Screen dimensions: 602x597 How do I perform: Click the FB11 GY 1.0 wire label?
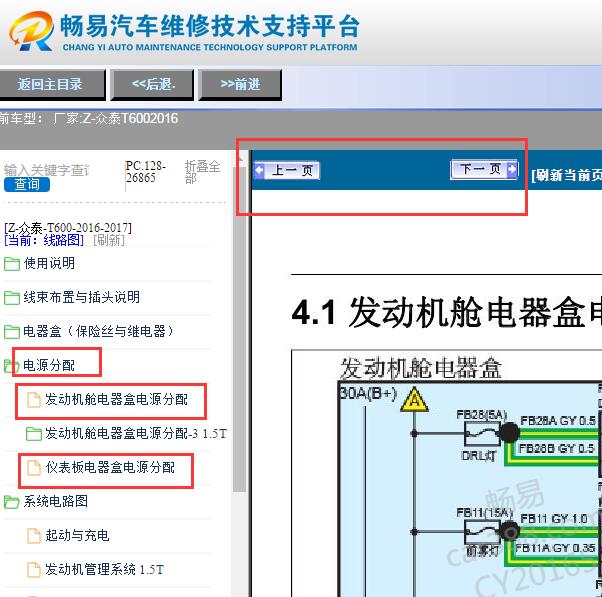pyautogui.click(x=554, y=519)
